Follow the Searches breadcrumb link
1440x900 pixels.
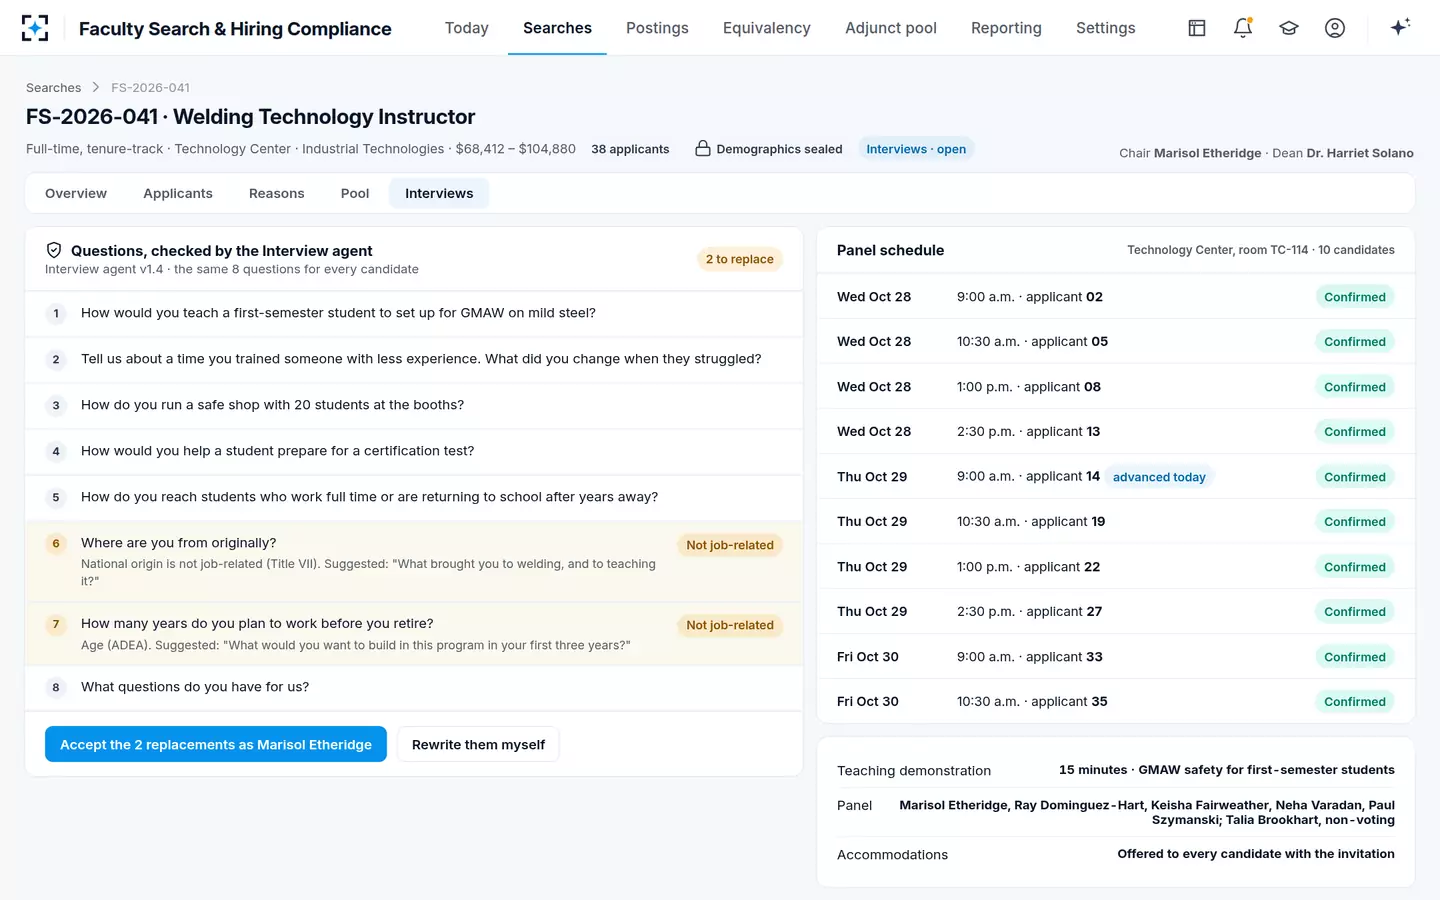pyautogui.click(x=54, y=88)
